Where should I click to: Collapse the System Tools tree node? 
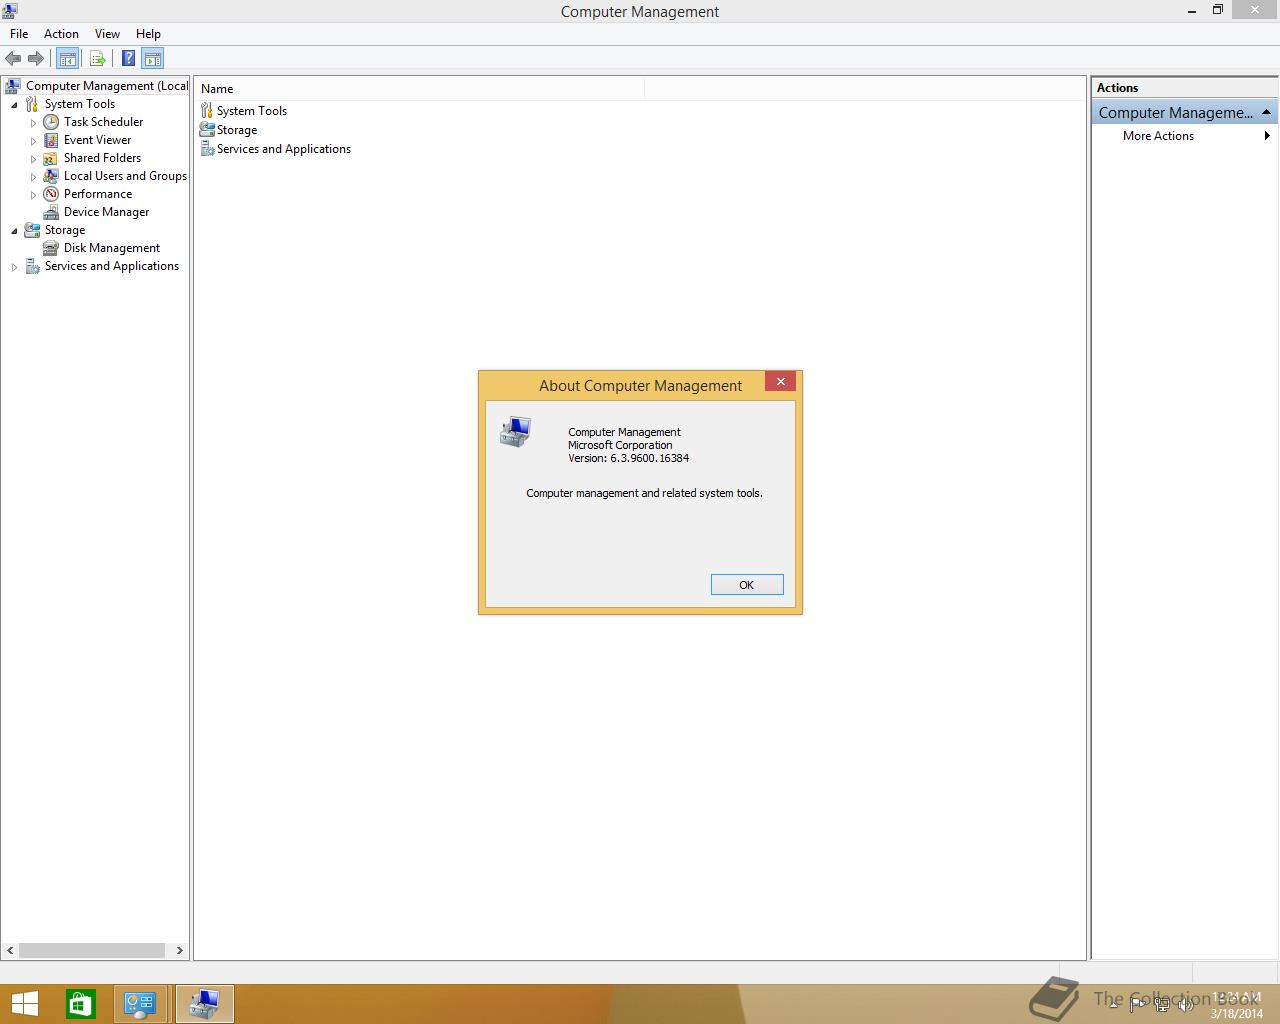pyautogui.click(x=14, y=105)
